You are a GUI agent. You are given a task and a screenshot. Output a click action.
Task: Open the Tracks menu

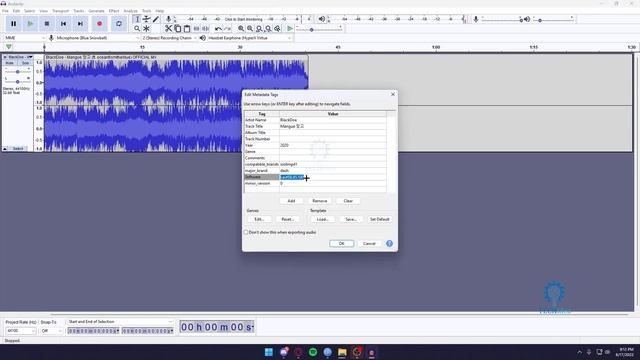click(x=79, y=11)
